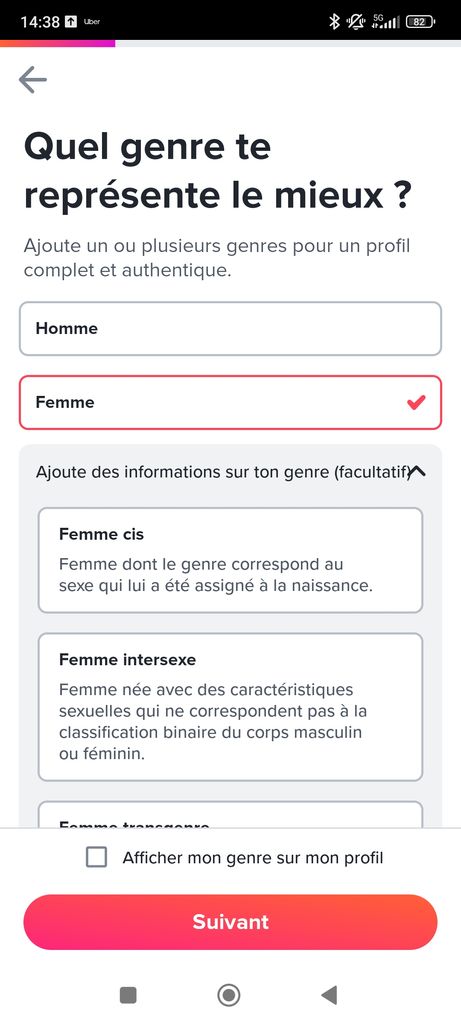Tap the Uber notification icon
The height and width of the screenshot is (1024, 461).
coord(91,22)
